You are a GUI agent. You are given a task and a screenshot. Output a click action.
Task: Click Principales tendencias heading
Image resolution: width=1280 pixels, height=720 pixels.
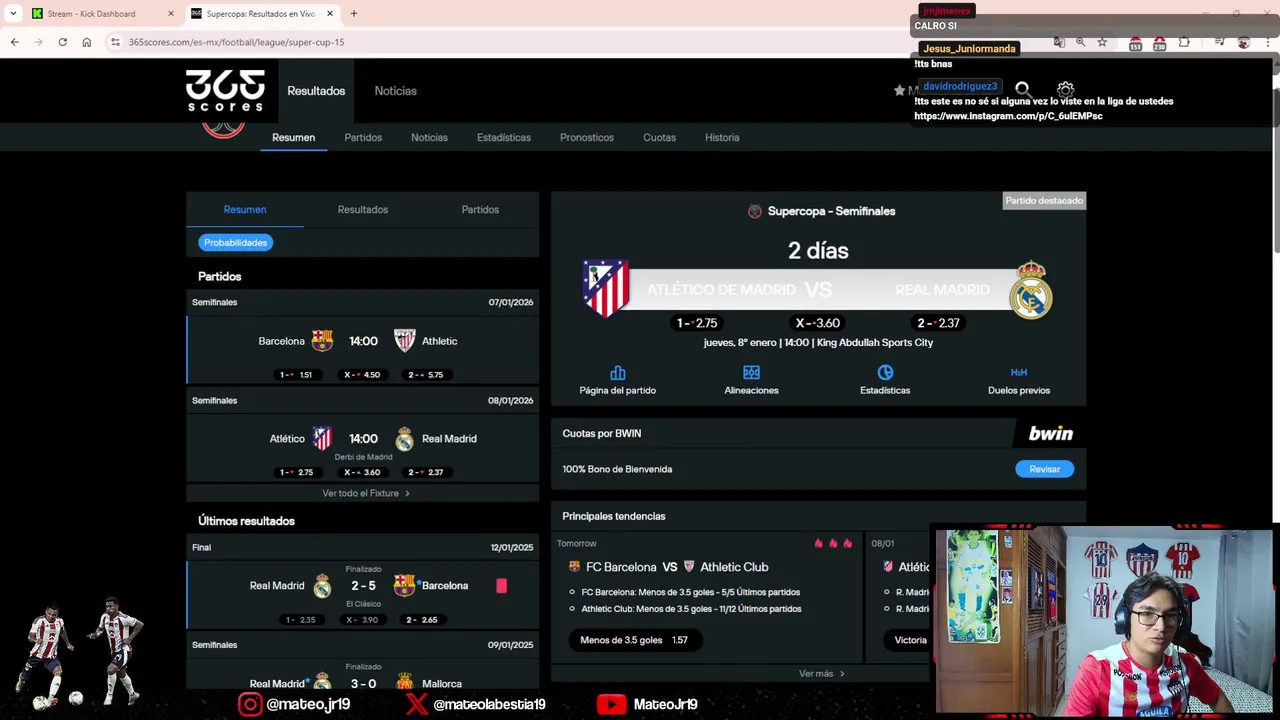613,516
